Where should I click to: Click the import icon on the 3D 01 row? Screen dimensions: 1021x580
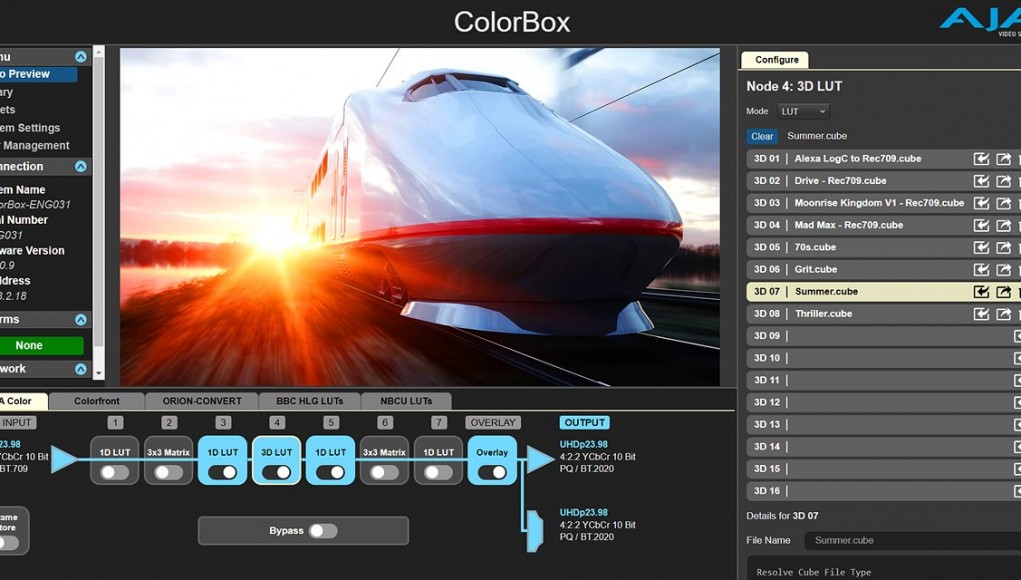[981, 159]
